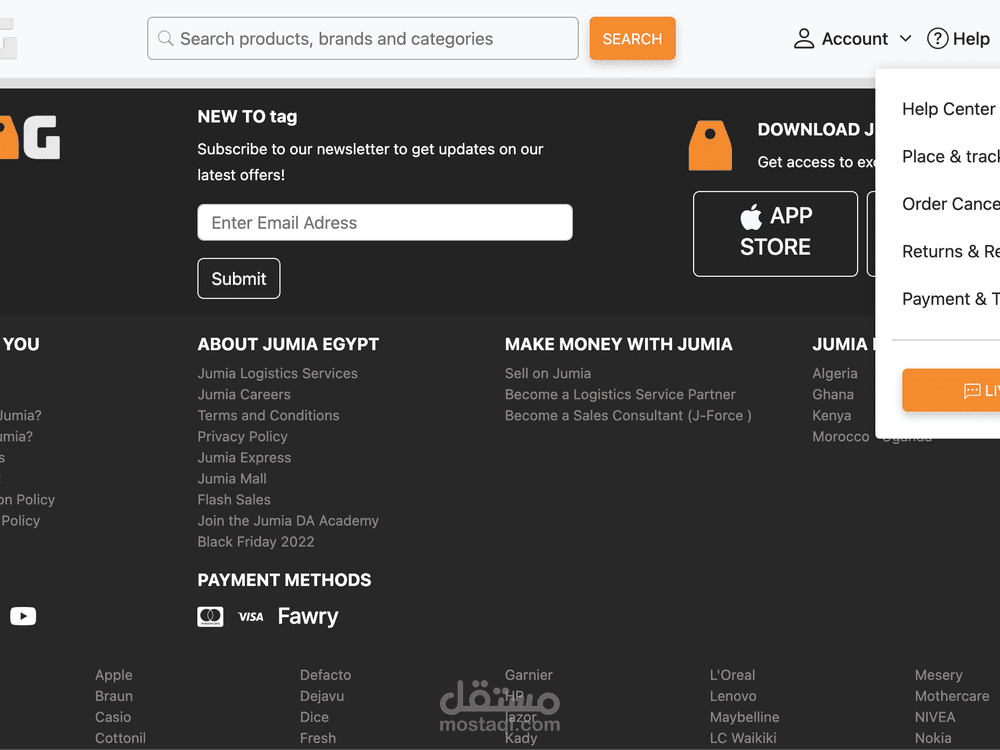1000x750 pixels.
Task: Open Jumia Logistics Services link
Action: click(277, 373)
